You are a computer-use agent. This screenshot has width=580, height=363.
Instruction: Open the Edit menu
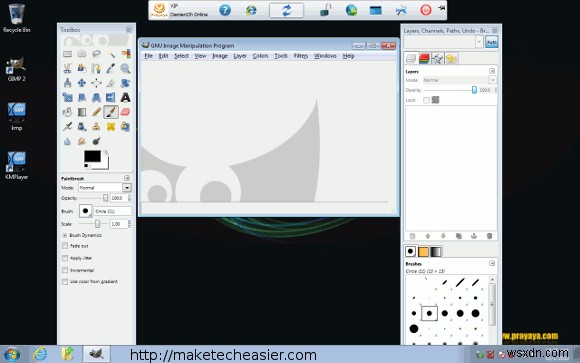pos(163,56)
